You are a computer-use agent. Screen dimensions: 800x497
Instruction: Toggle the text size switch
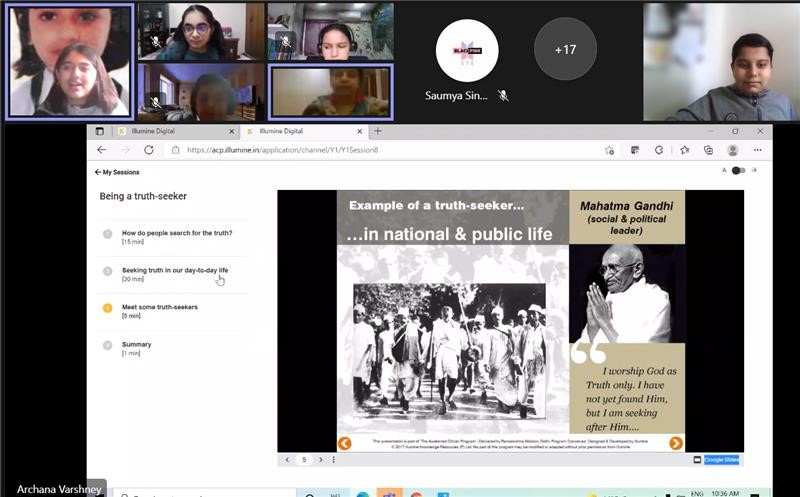click(738, 171)
